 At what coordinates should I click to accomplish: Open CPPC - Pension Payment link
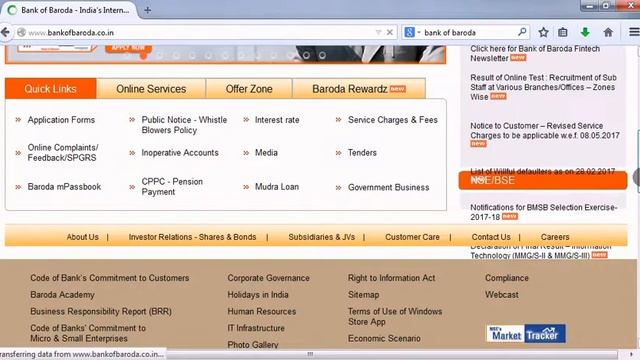pyautogui.click(x=172, y=187)
